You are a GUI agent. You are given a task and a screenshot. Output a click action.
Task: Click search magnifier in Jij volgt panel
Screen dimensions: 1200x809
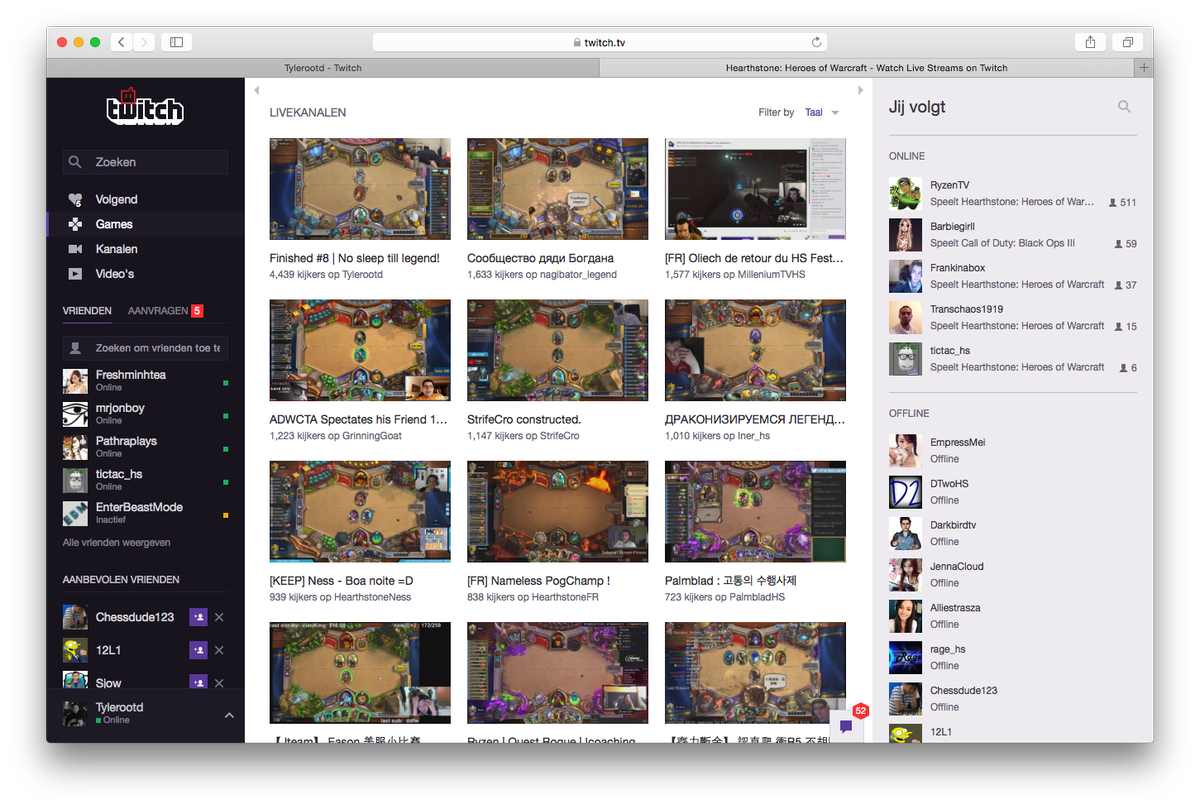[x=1125, y=107]
